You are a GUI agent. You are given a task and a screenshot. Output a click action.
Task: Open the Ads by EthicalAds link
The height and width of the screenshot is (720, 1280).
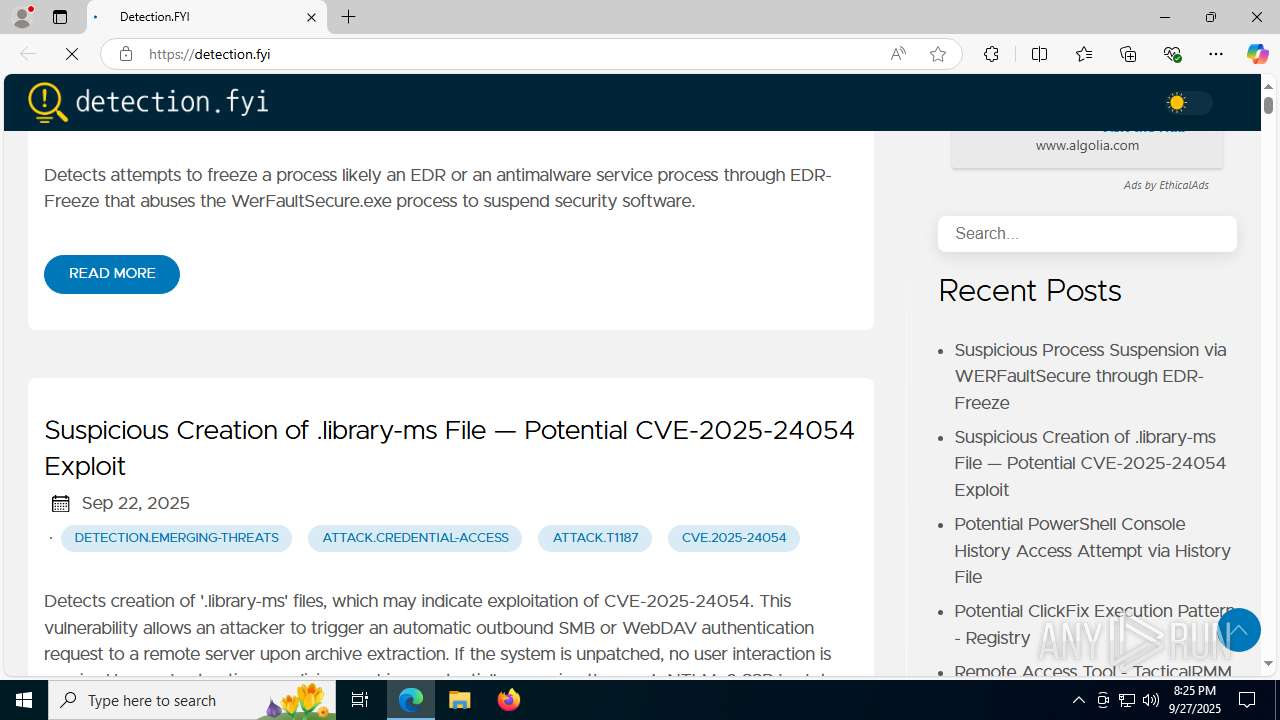[x=1166, y=185]
